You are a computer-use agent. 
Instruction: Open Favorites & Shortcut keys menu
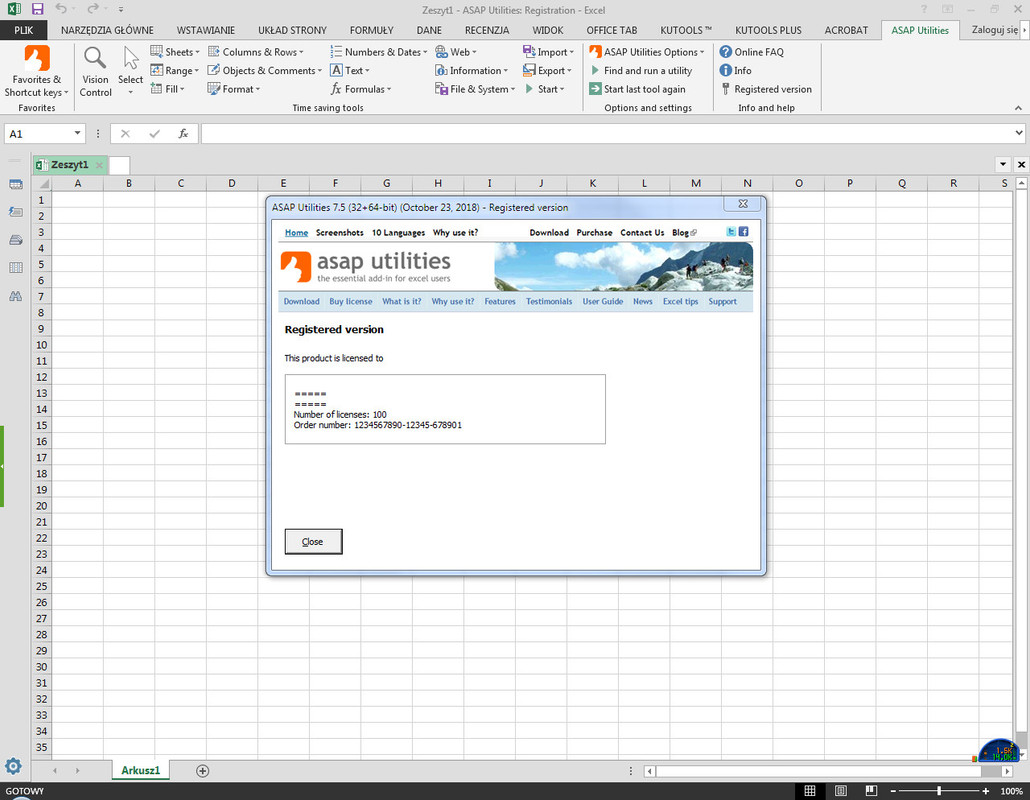pos(36,72)
